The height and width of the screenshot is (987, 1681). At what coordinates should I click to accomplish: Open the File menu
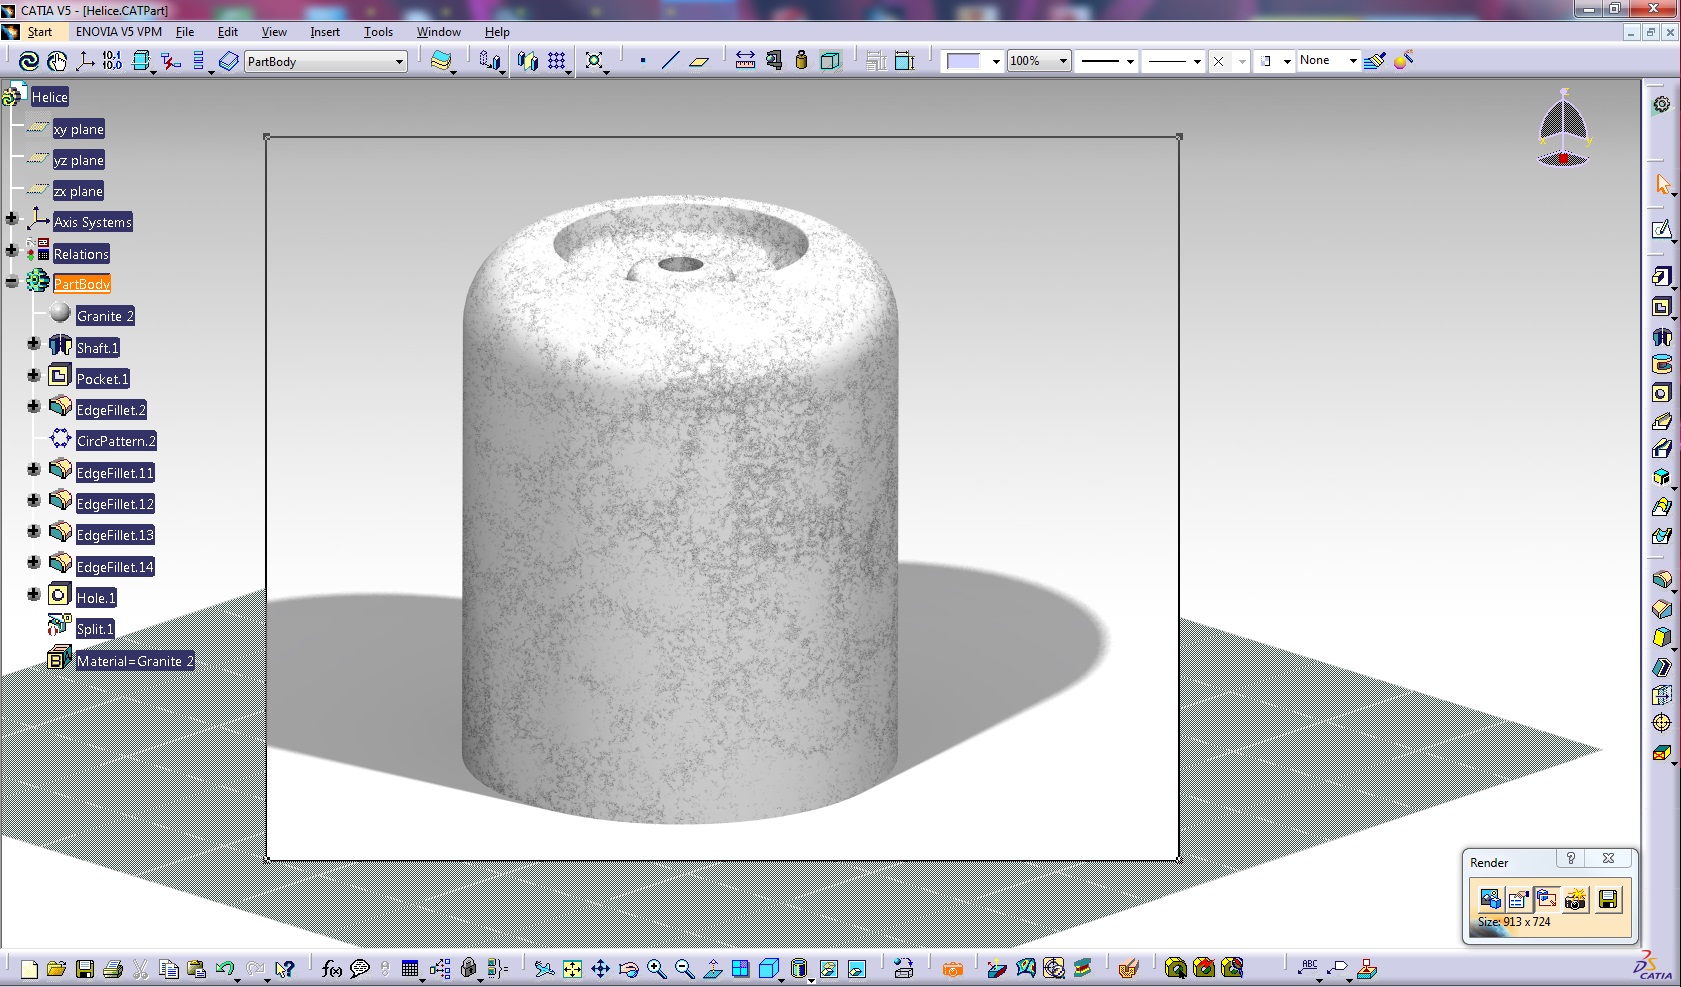pos(185,32)
